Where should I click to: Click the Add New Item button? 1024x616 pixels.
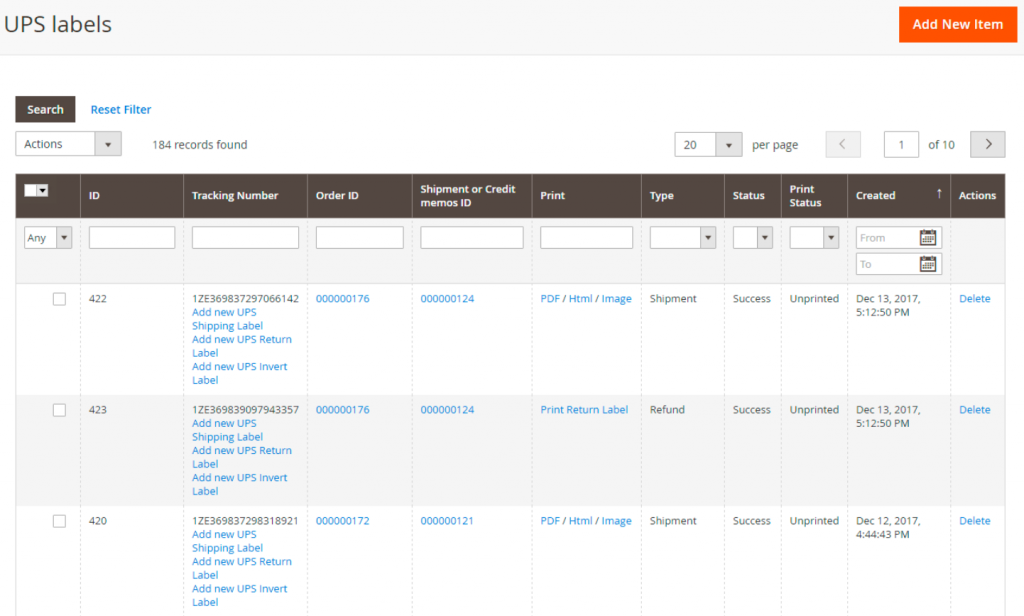[x=957, y=24]
